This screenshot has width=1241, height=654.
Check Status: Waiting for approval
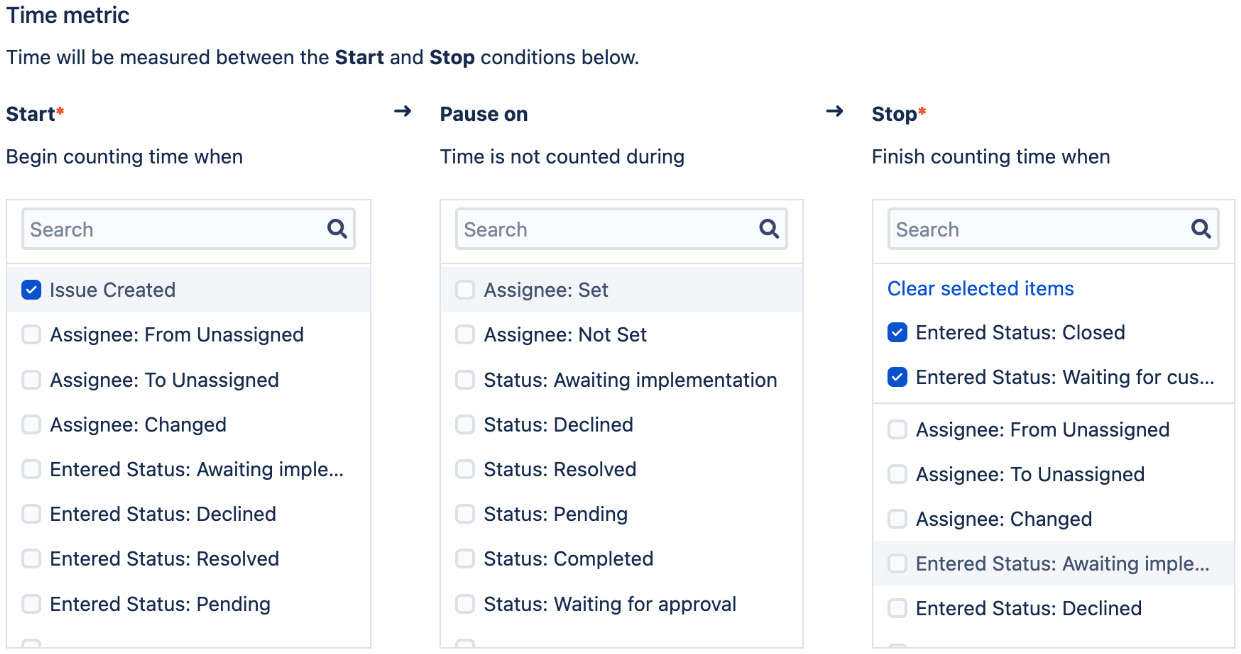465,604
